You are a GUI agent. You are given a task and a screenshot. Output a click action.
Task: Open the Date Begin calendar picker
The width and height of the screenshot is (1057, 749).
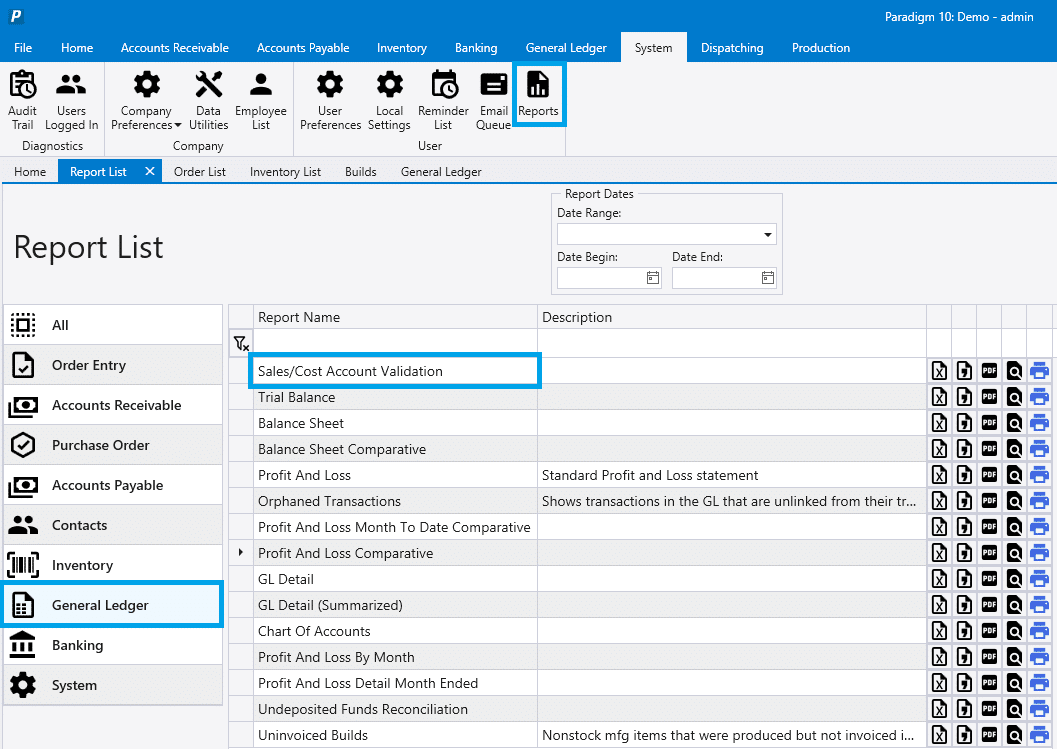653,278
